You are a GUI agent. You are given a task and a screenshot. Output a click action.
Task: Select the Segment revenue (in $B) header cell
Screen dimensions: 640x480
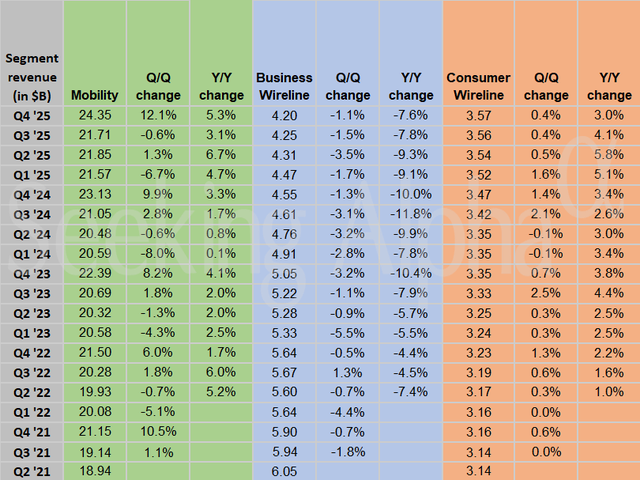[31, 77]
